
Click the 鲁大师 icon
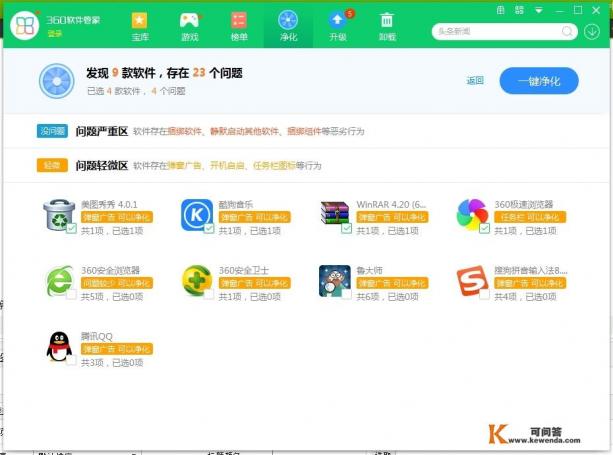[x=335, y=281]
